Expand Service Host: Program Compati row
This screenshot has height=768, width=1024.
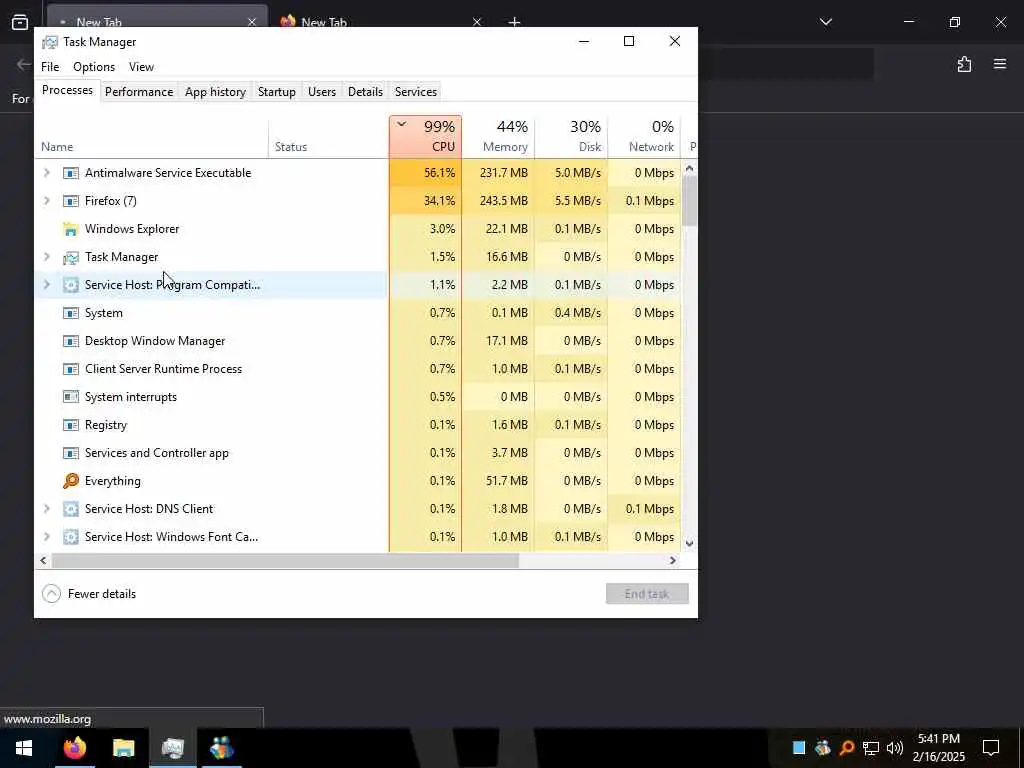[46, 285]
